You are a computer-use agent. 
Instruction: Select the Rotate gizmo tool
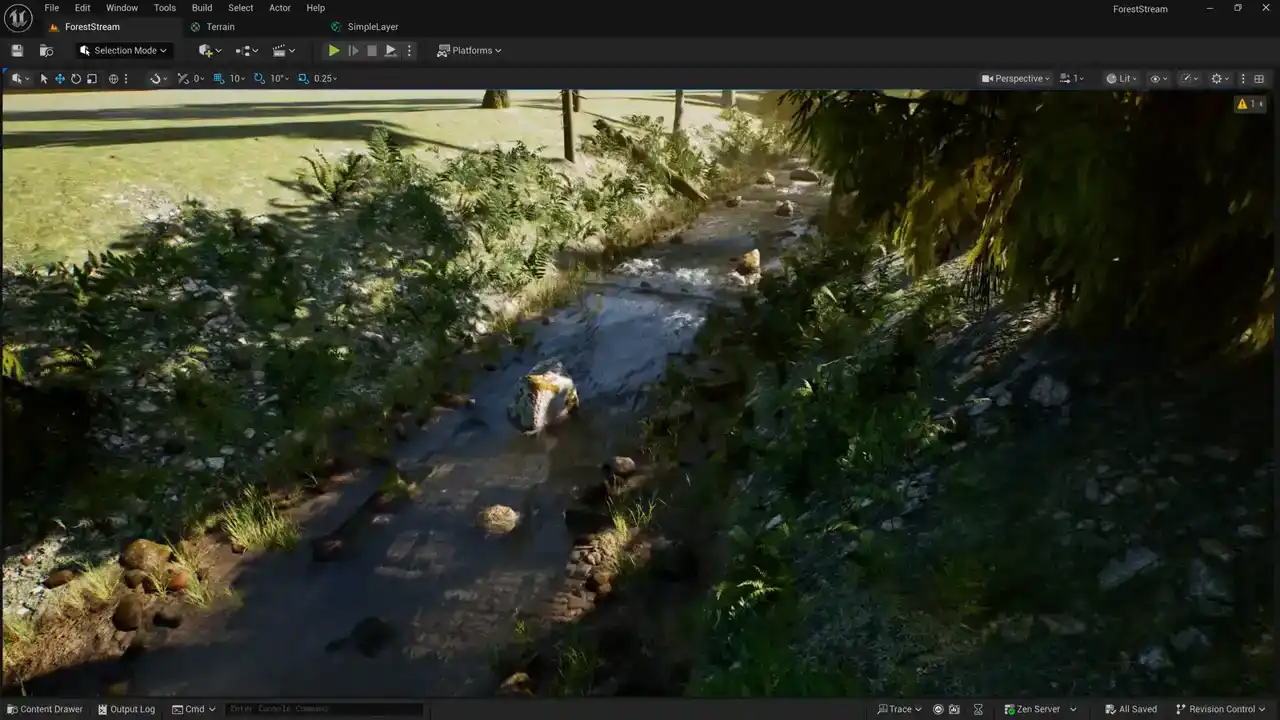[76, 78]
